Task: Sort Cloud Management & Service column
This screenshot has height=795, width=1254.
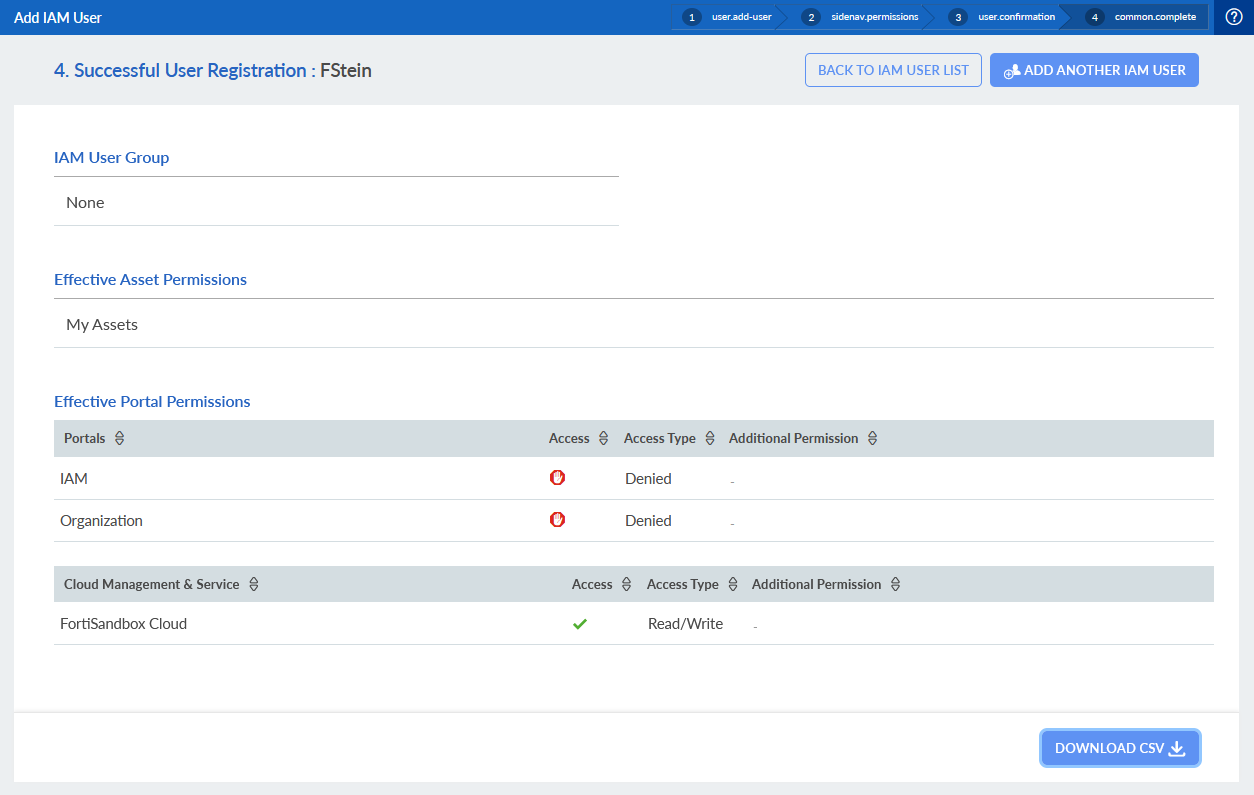Action: coord(254,584)
